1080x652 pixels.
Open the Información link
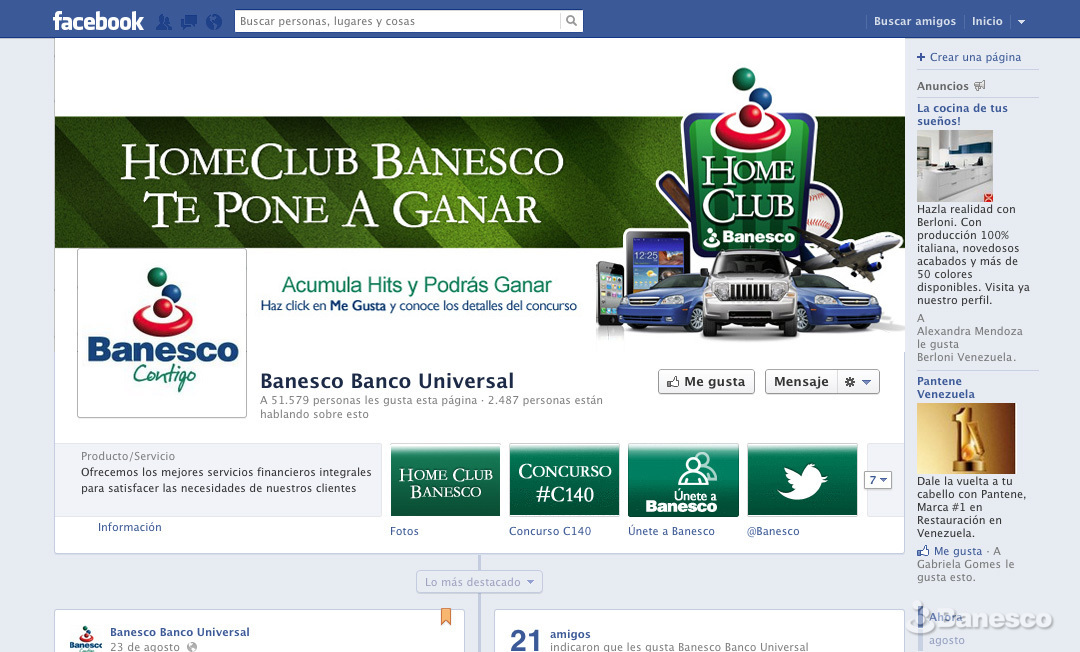129,527
